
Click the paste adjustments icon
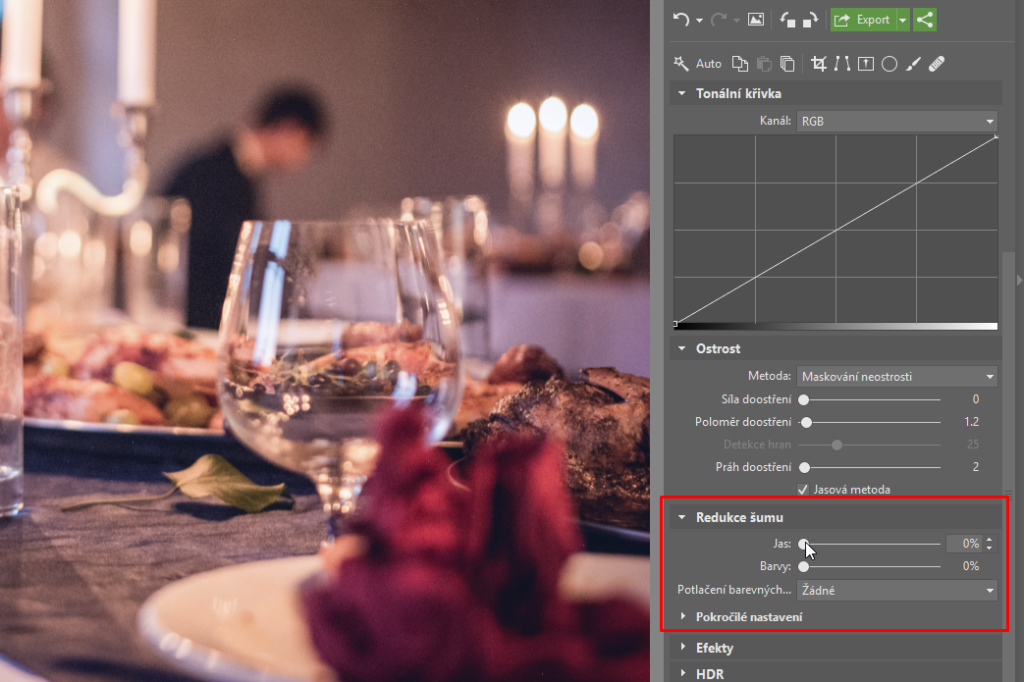(763, 63)
